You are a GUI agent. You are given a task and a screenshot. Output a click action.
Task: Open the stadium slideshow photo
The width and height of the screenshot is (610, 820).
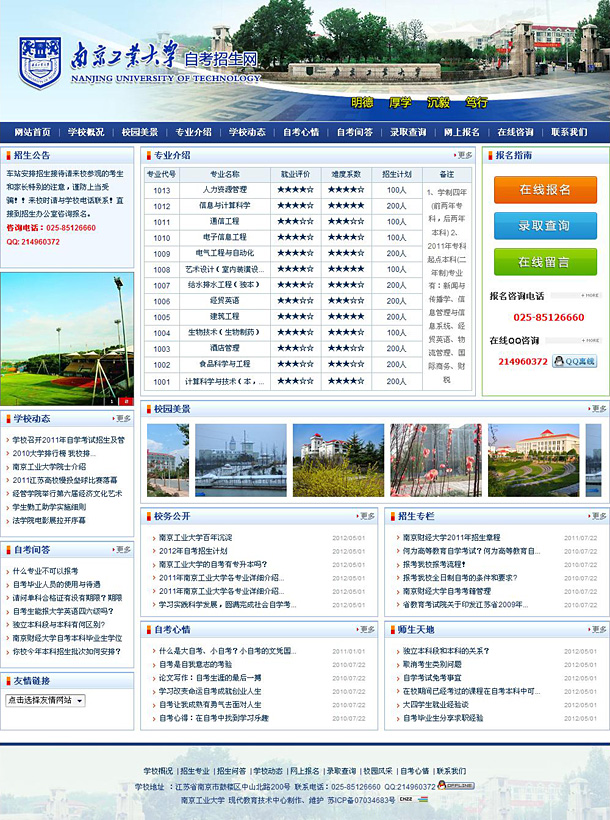(67, 339)
